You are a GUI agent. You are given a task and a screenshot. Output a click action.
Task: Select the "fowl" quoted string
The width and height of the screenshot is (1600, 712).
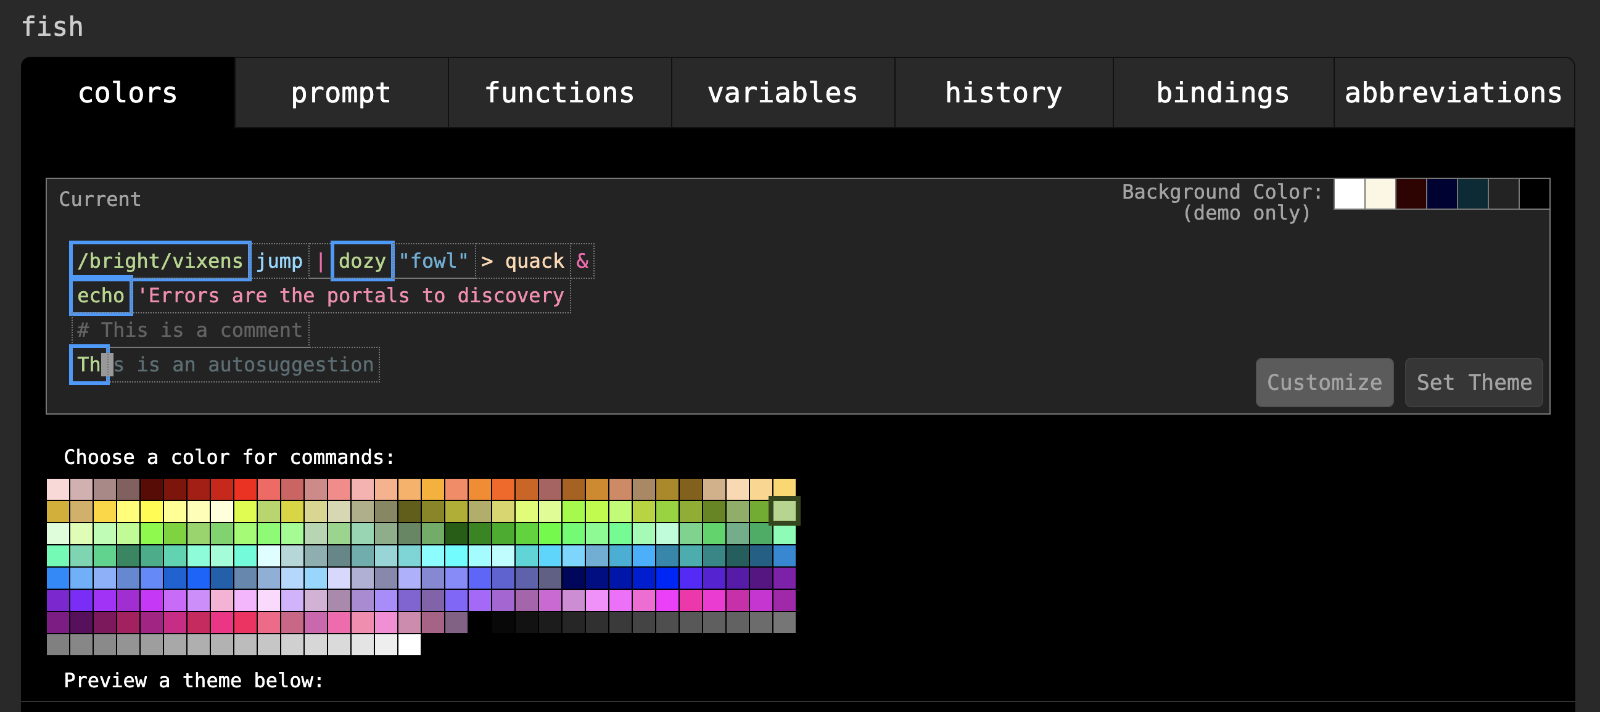[434, 261]
